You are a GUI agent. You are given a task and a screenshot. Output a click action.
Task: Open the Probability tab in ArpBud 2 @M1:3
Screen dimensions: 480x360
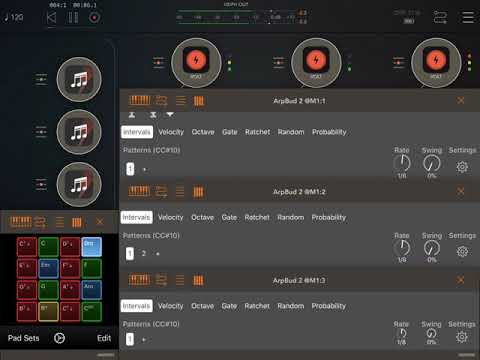tap(329, 306)
